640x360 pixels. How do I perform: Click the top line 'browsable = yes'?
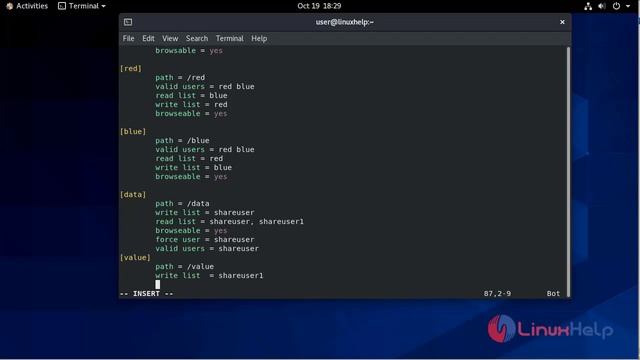click(x=189, y=51)
